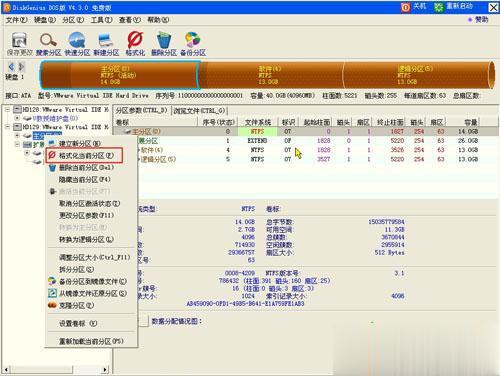Screen dimensions: 500x376
Task: Click the Search Partition (搜索分区) magnifier icon
Action: (48, 40)
